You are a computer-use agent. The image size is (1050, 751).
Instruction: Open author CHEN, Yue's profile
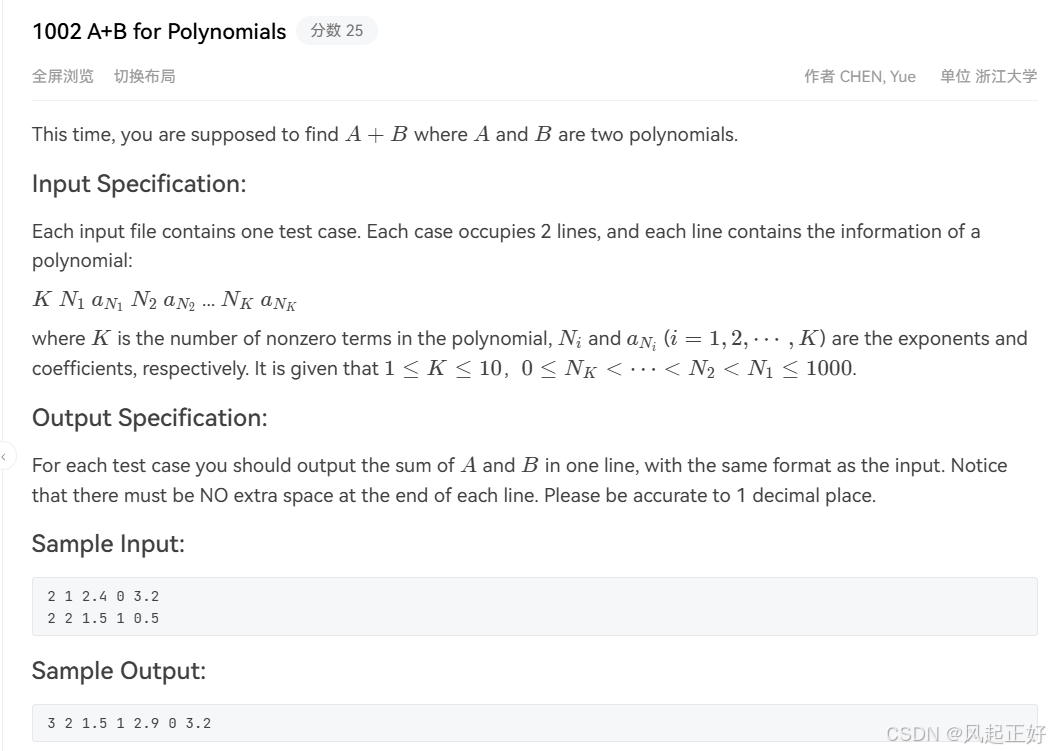878,76
